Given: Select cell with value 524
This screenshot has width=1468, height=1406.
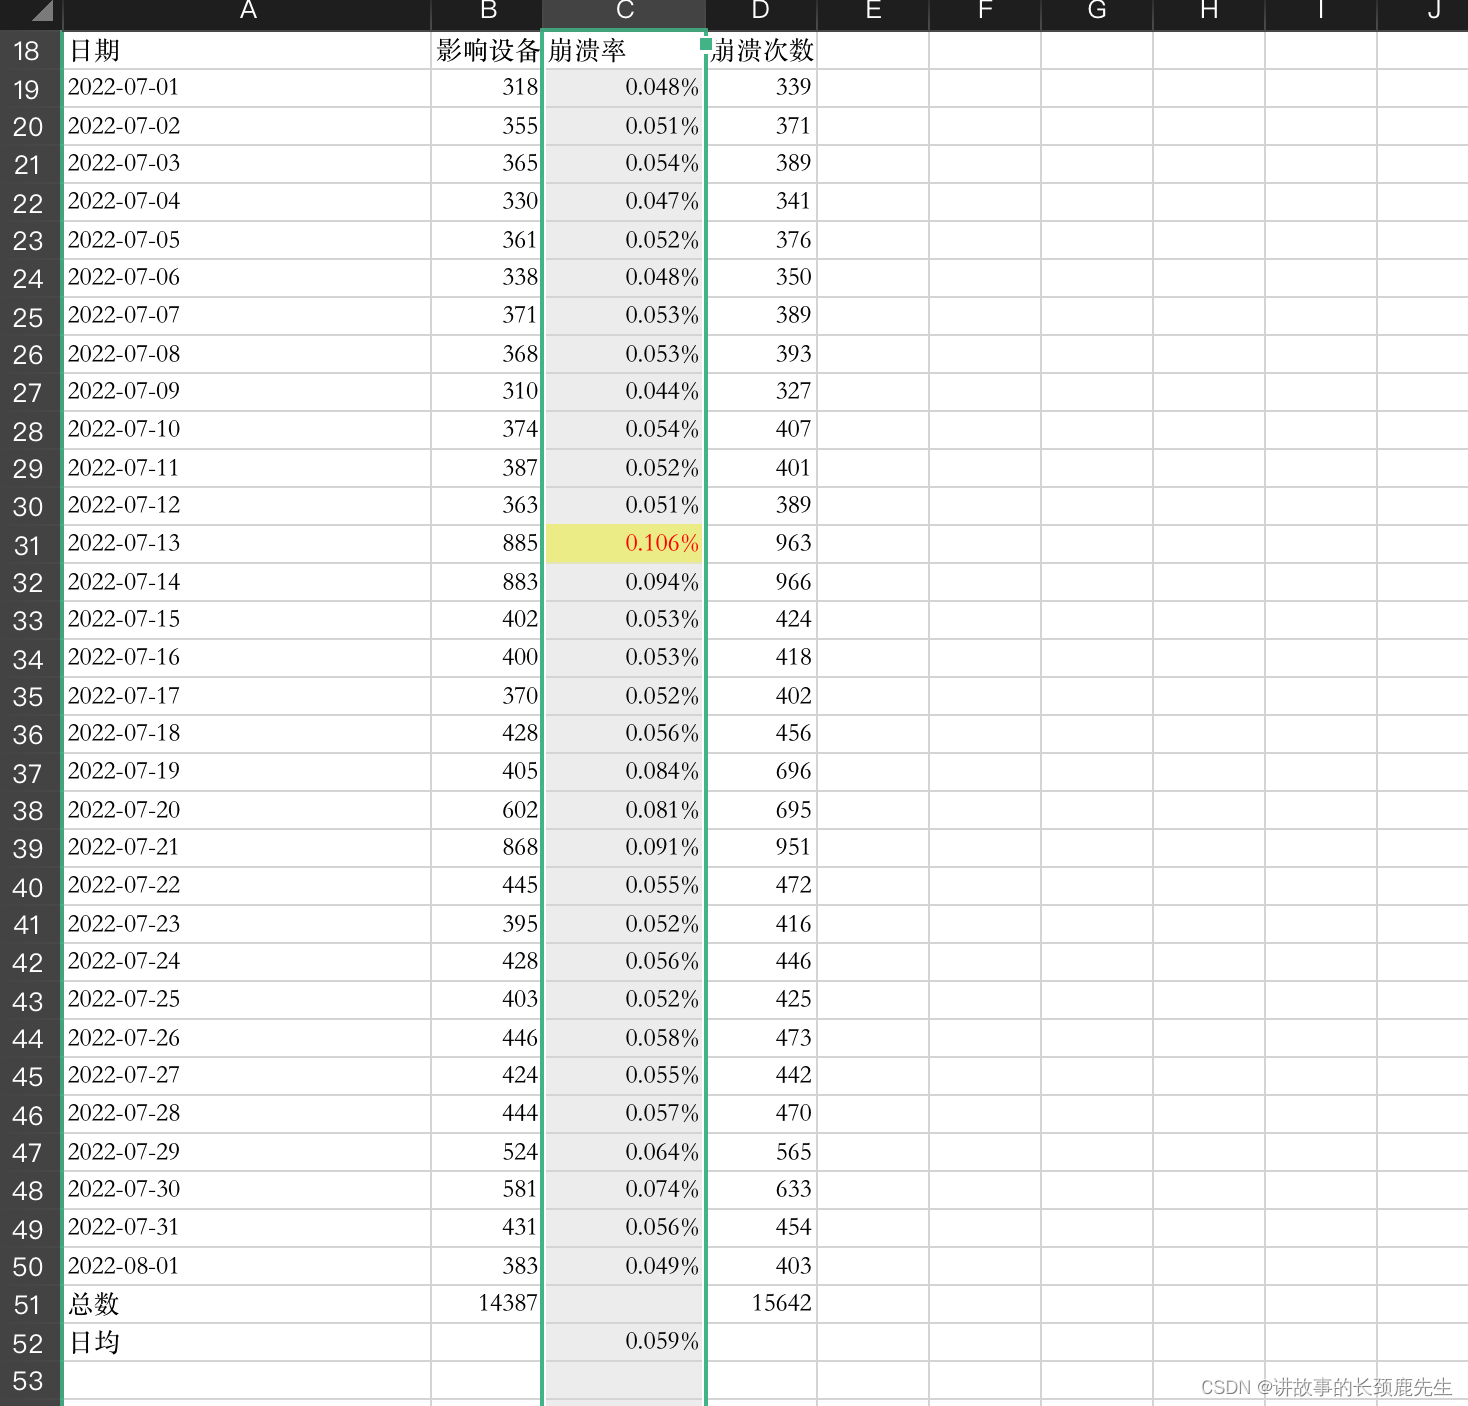Looking at the screenshot, I should 487,1152.
